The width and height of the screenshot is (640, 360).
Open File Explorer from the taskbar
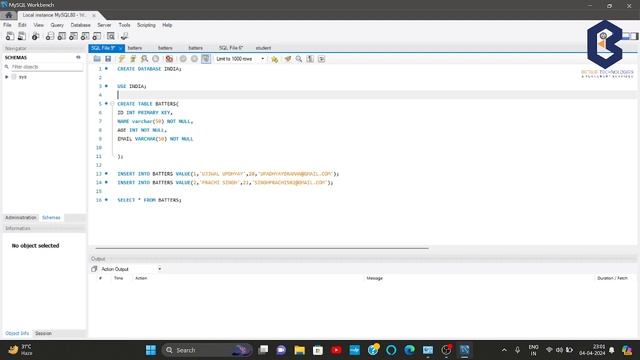300,350
